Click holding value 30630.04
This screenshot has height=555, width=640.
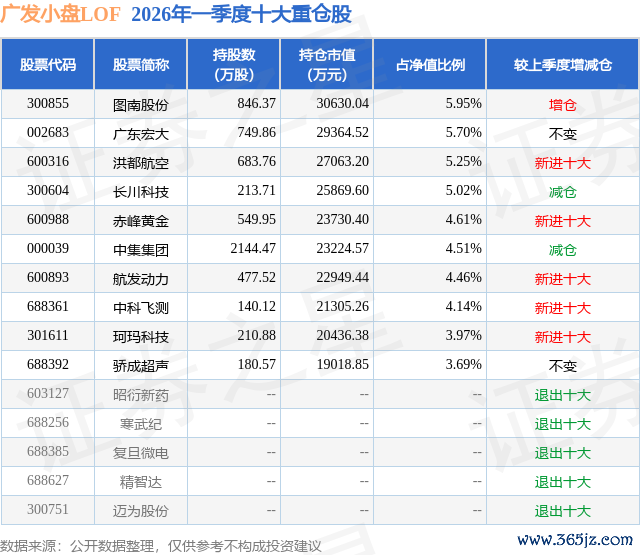click(342, 104)
